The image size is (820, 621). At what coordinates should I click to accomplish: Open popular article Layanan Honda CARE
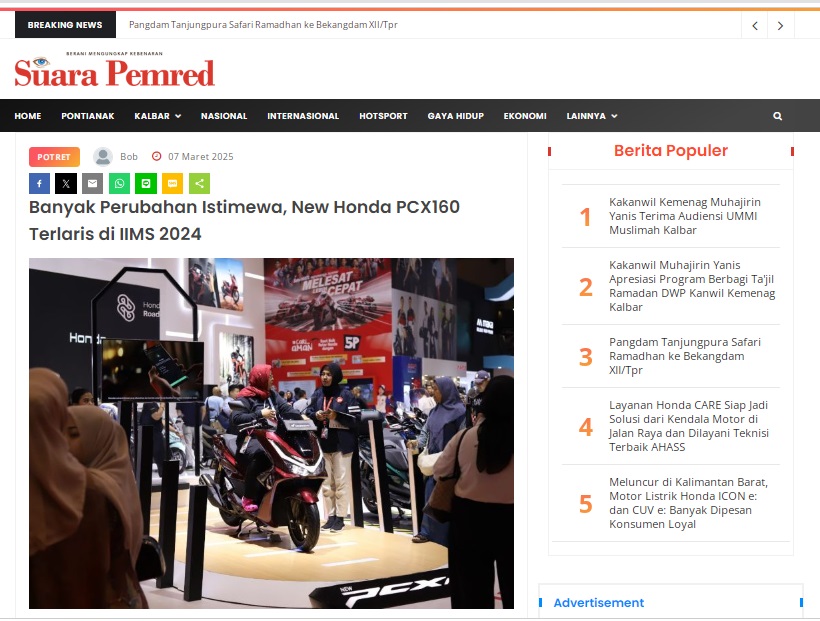pyautogui.click(x=689, y=426)
